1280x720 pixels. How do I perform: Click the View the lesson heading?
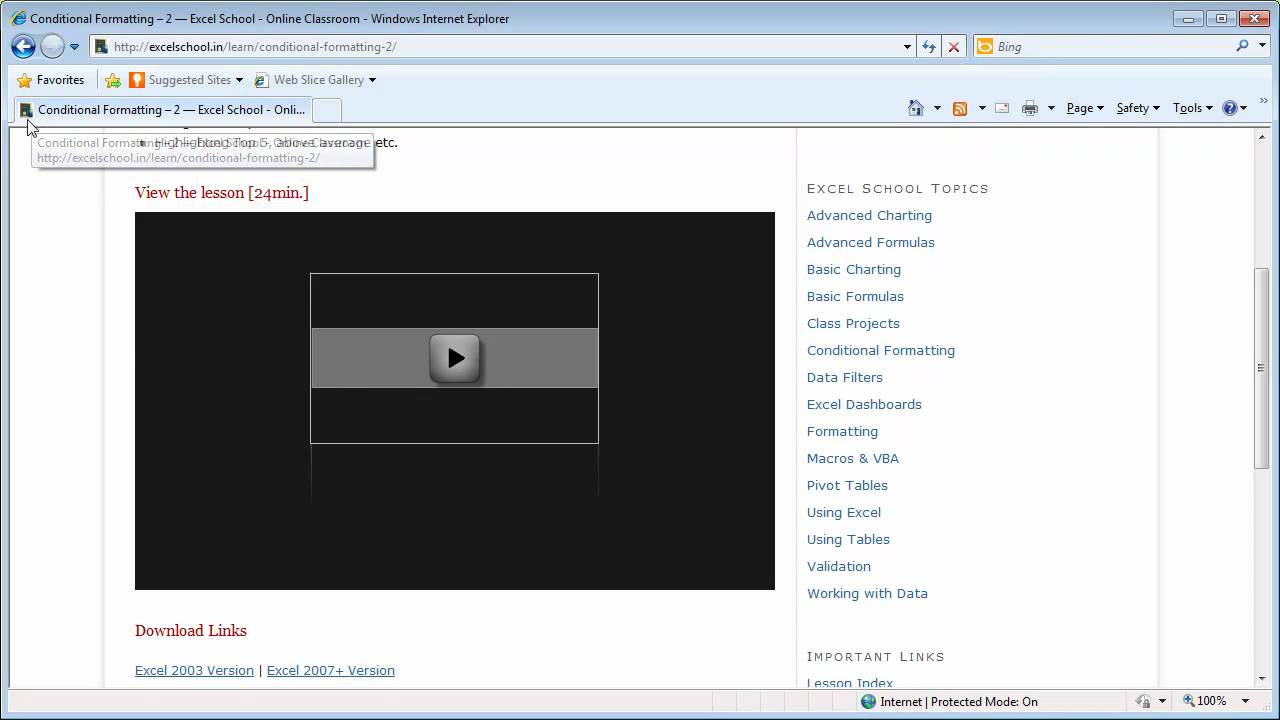[222, 193]
